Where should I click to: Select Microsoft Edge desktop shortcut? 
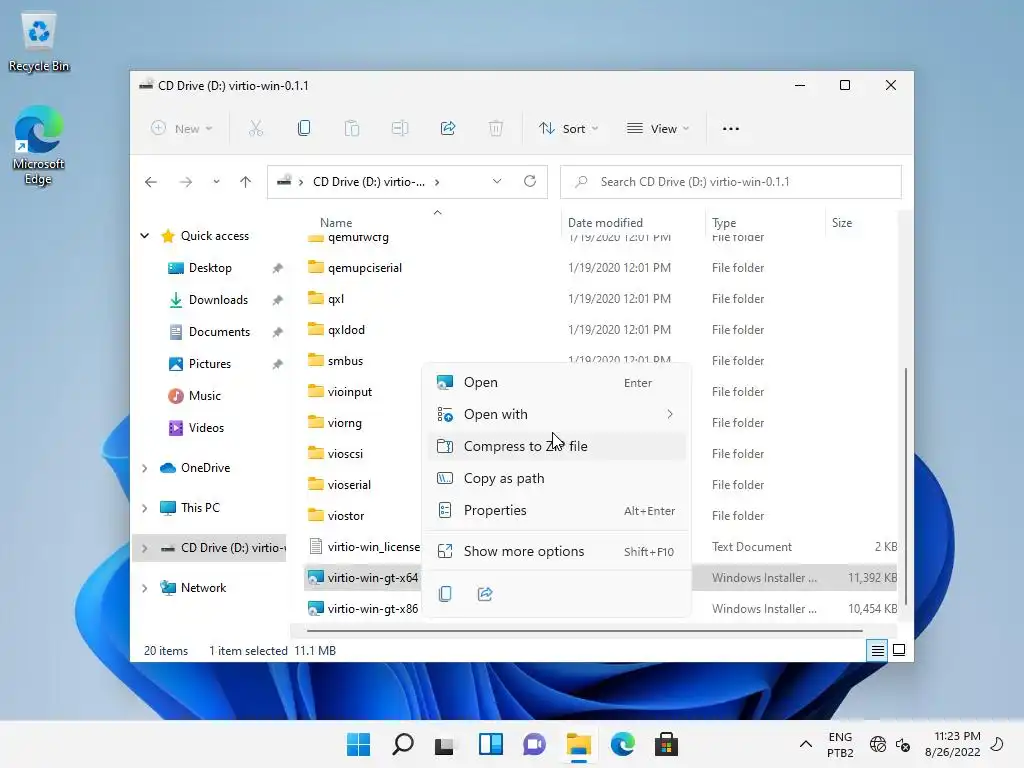click(39, 146)
